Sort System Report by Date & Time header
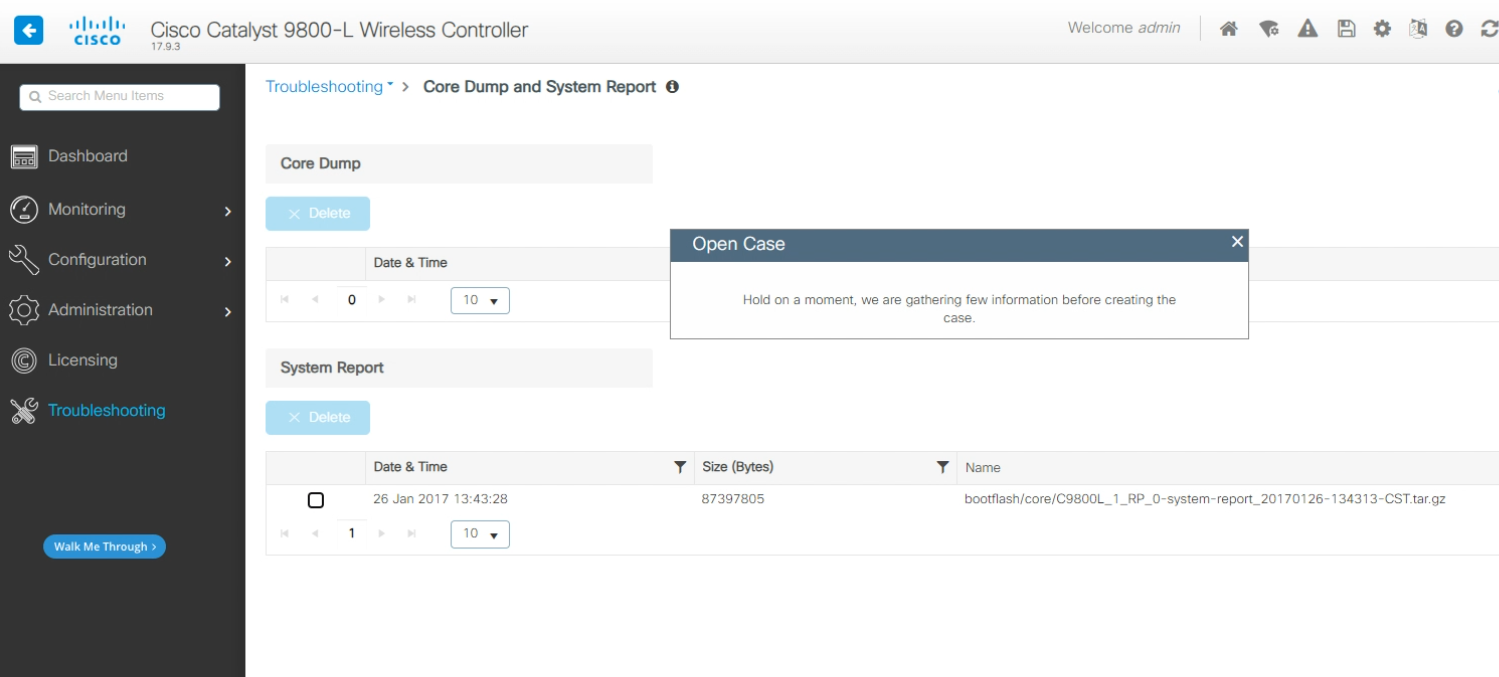1499x677 pixels. coord(410,467)
